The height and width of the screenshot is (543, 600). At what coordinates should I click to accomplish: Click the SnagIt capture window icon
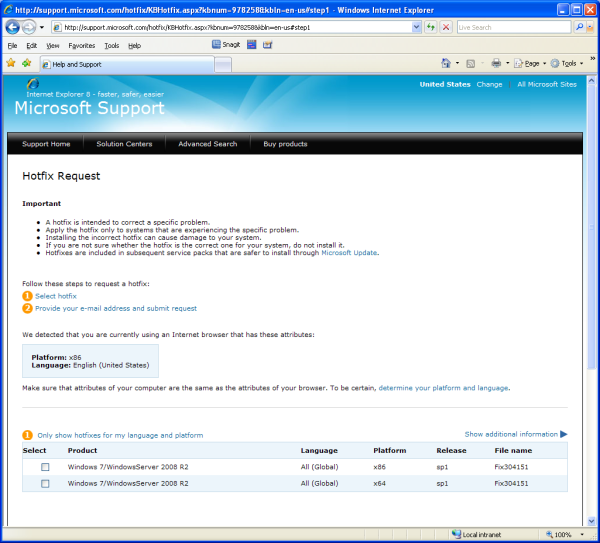(x=251, y=45)
